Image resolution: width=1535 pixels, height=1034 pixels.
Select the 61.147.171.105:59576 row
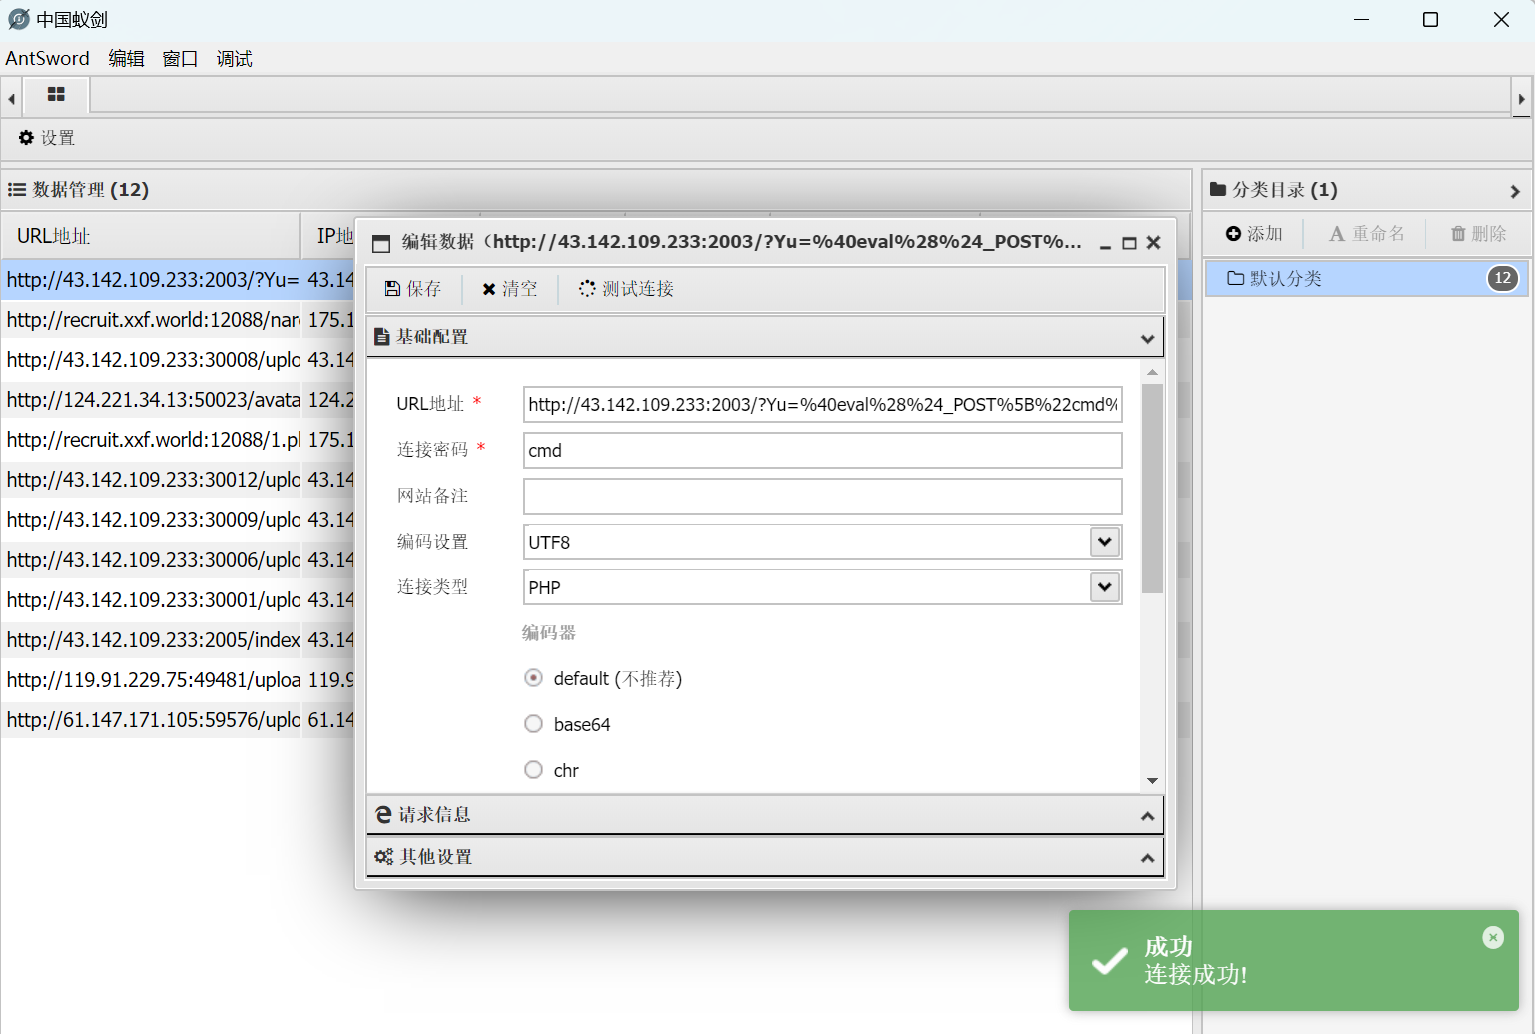[x=178, y=720]
